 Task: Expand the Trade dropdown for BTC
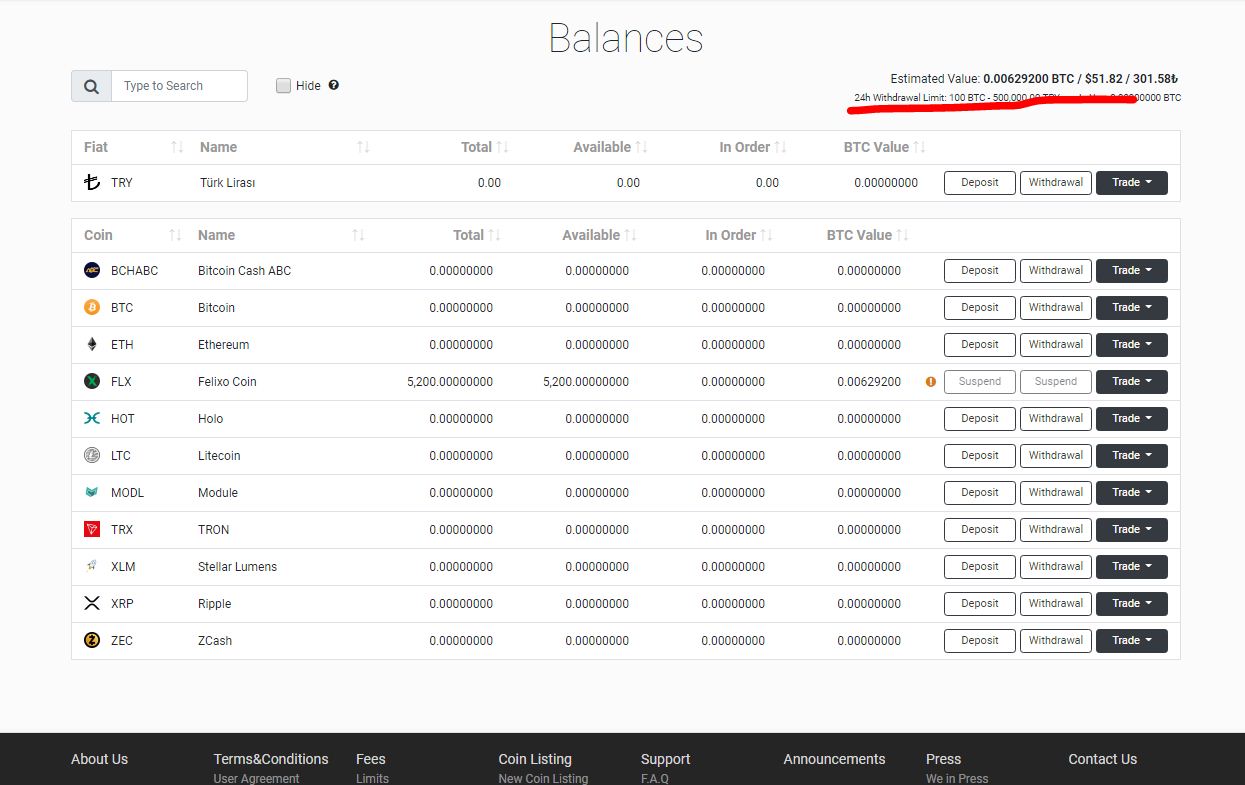pyautogui.click(x=1132, y=308)
